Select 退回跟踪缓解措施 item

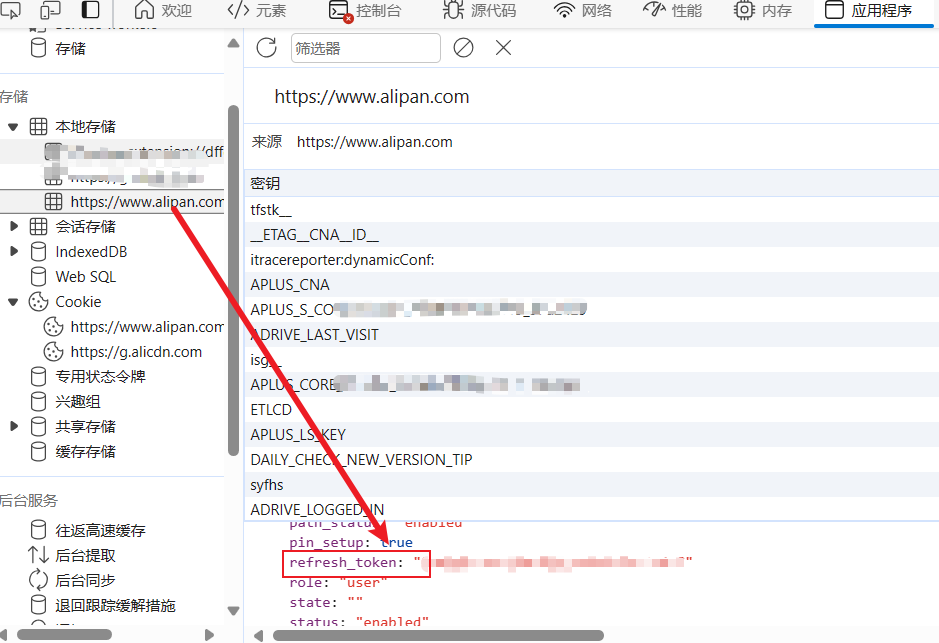115,605
